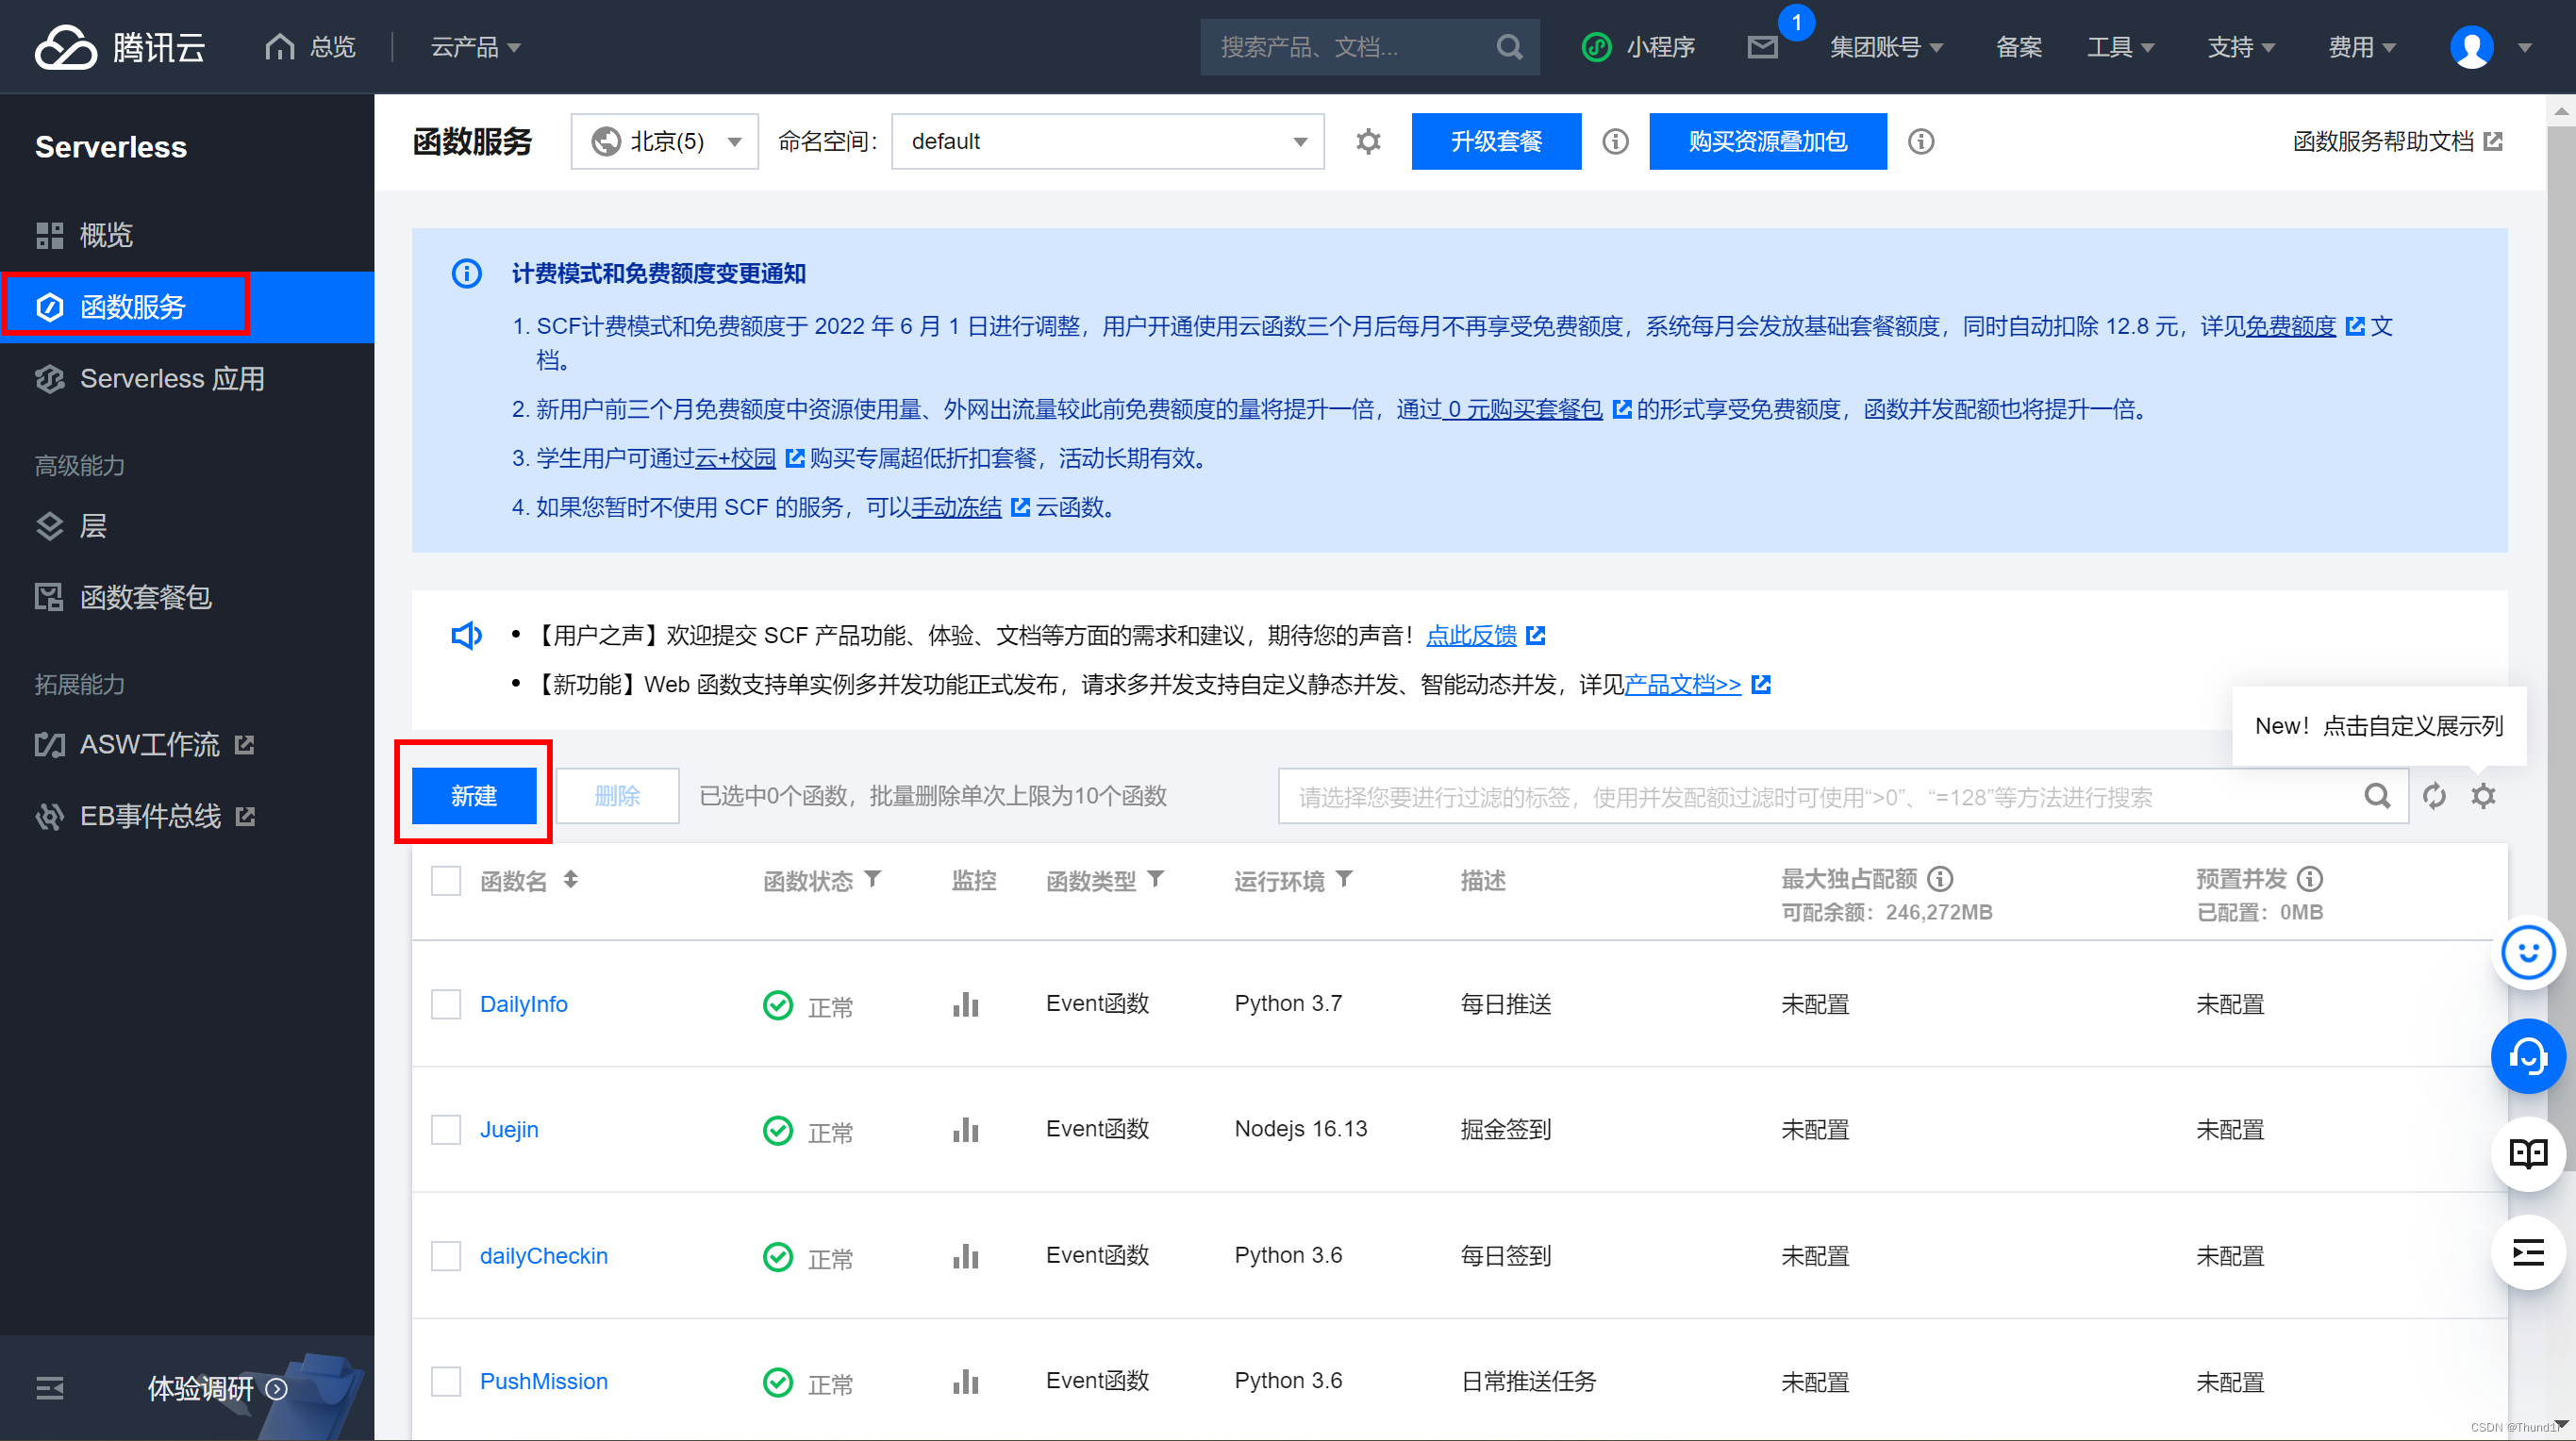This screenshot has height=1441, width=2576.
Task: Open monitoring chart for Juejin
Action: pos(965,1129)
